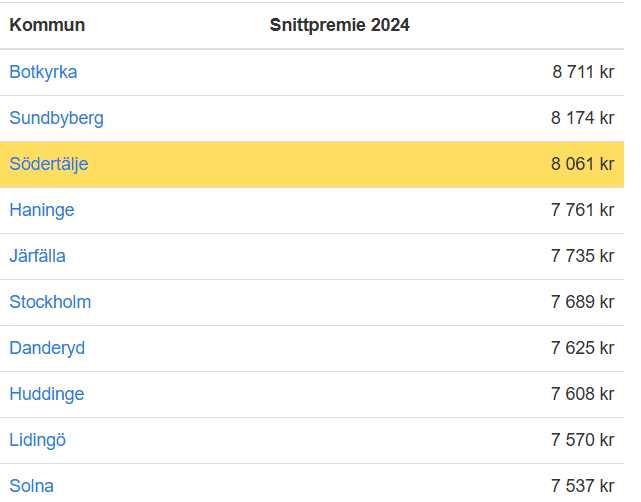Open the Huddinge link
This screenshot has height=502, width=641.
coord(47,394)
